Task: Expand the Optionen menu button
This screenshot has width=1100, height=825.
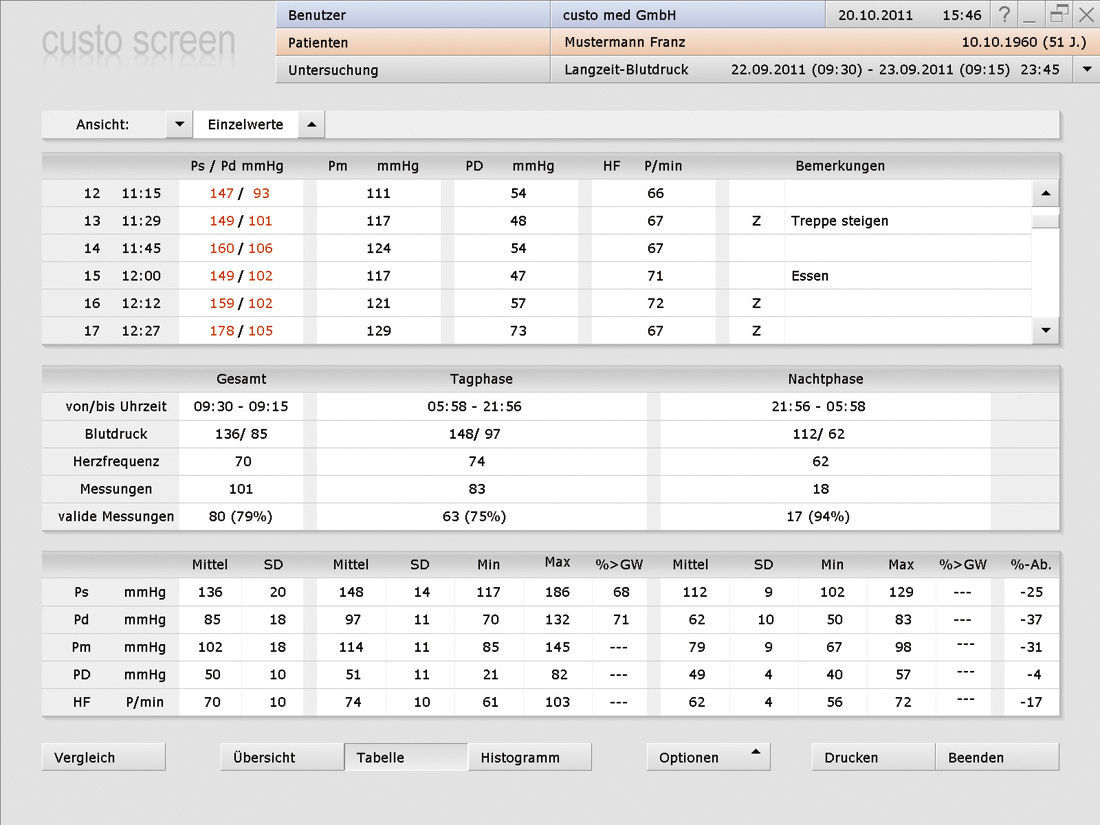Action: point(709,757)
